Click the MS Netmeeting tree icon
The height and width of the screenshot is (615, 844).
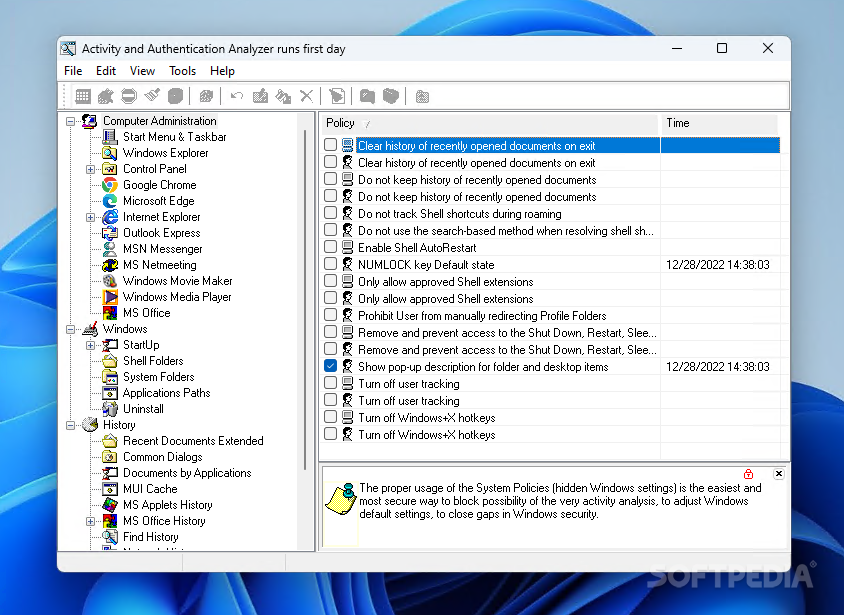click(110, 265)
